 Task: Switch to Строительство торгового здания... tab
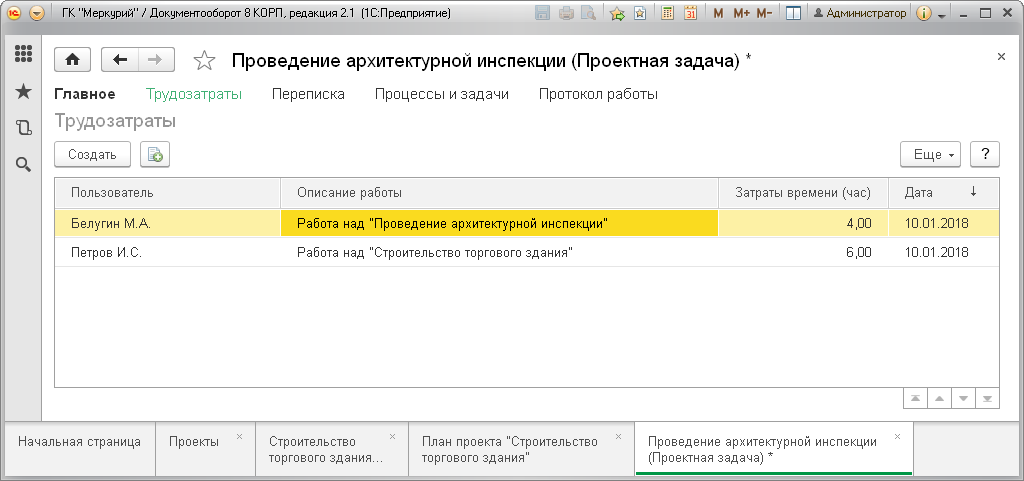pos(332,448)
